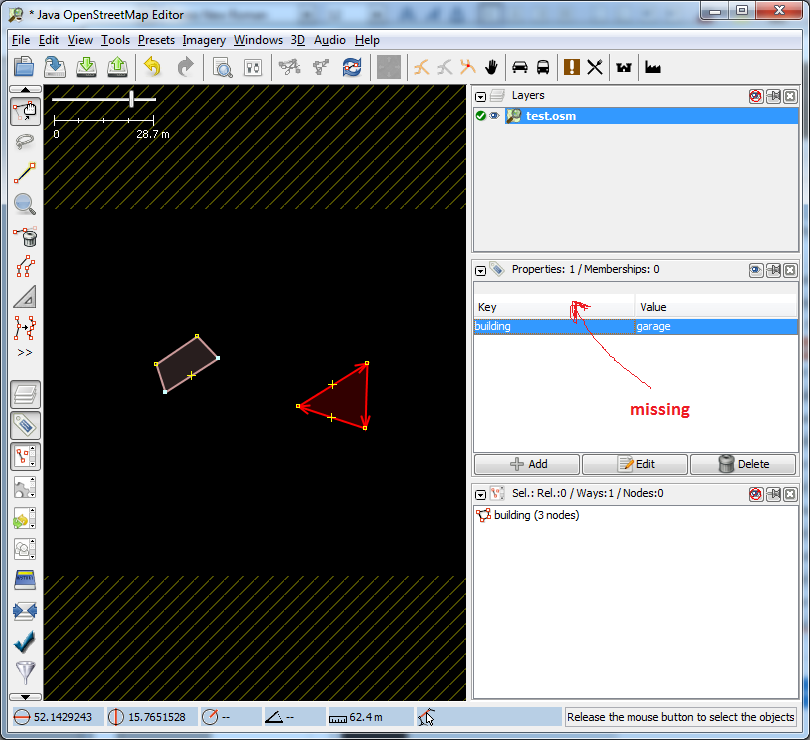Screen dimensions: 810x740
Task: Click the longitude field 15.7651528
Action: pos(152,717)
